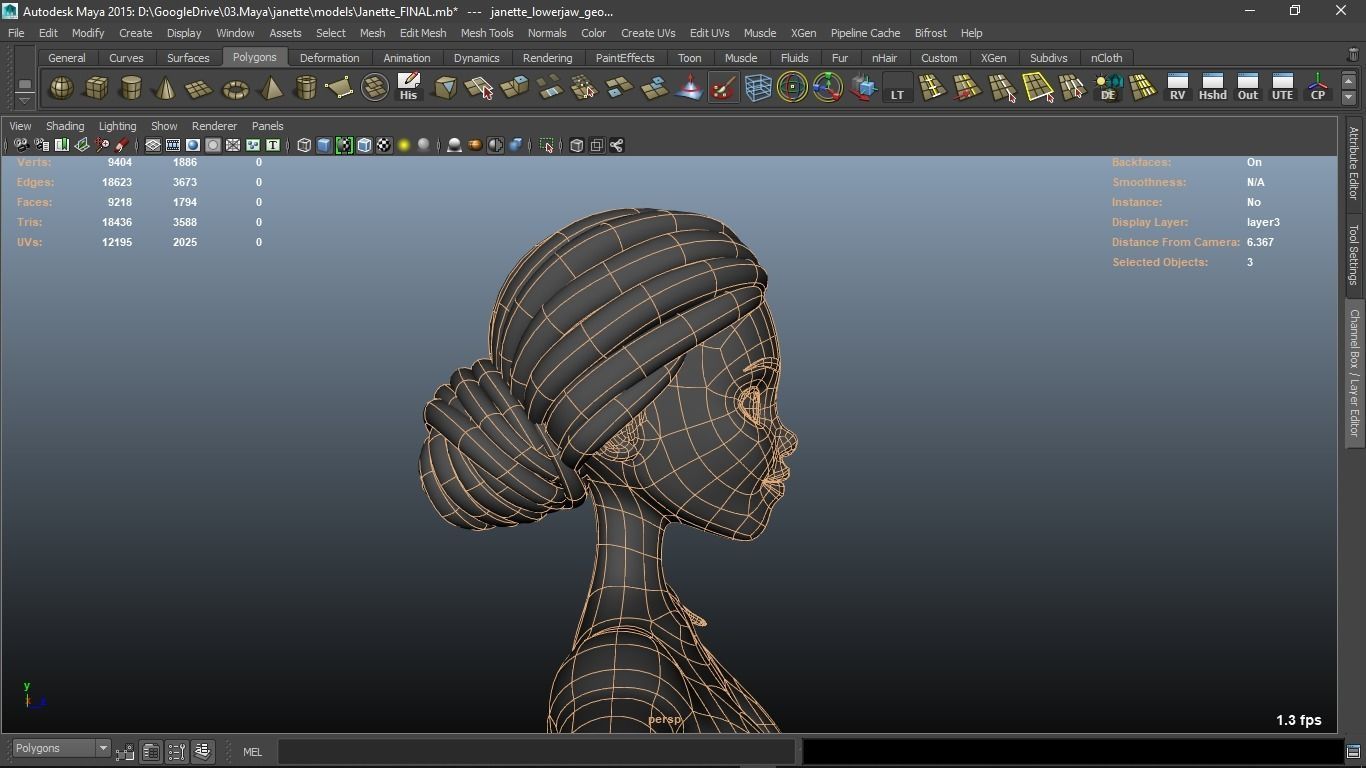Open the Polygons menu set dropdown
This screenshot has width=1366, height=768.
(x=61, y=748)
